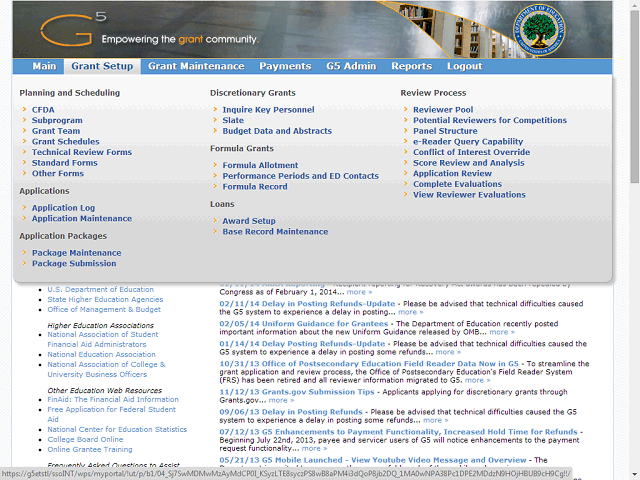Open State Higher Education Agencies link

coord(105,299)
